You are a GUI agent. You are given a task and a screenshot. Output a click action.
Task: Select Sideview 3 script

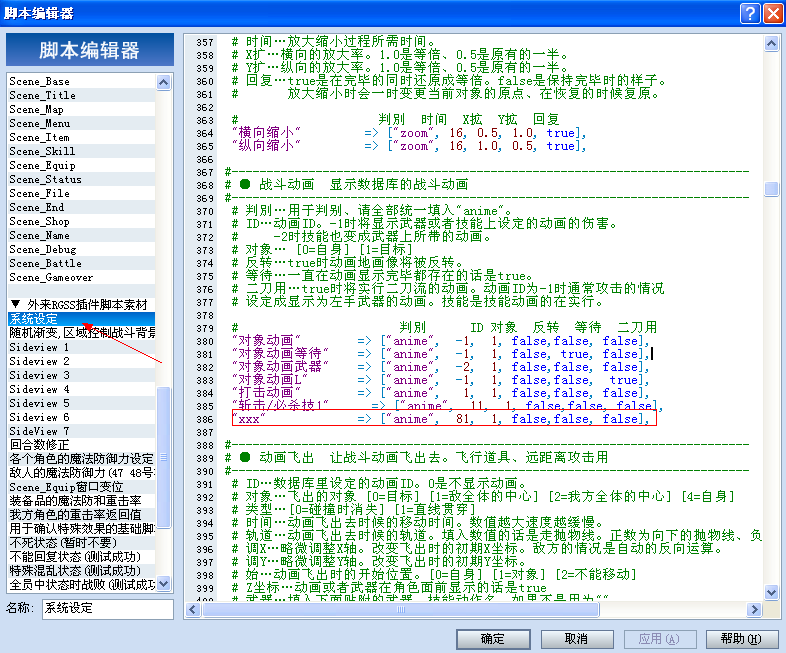(x=82, y=375)
